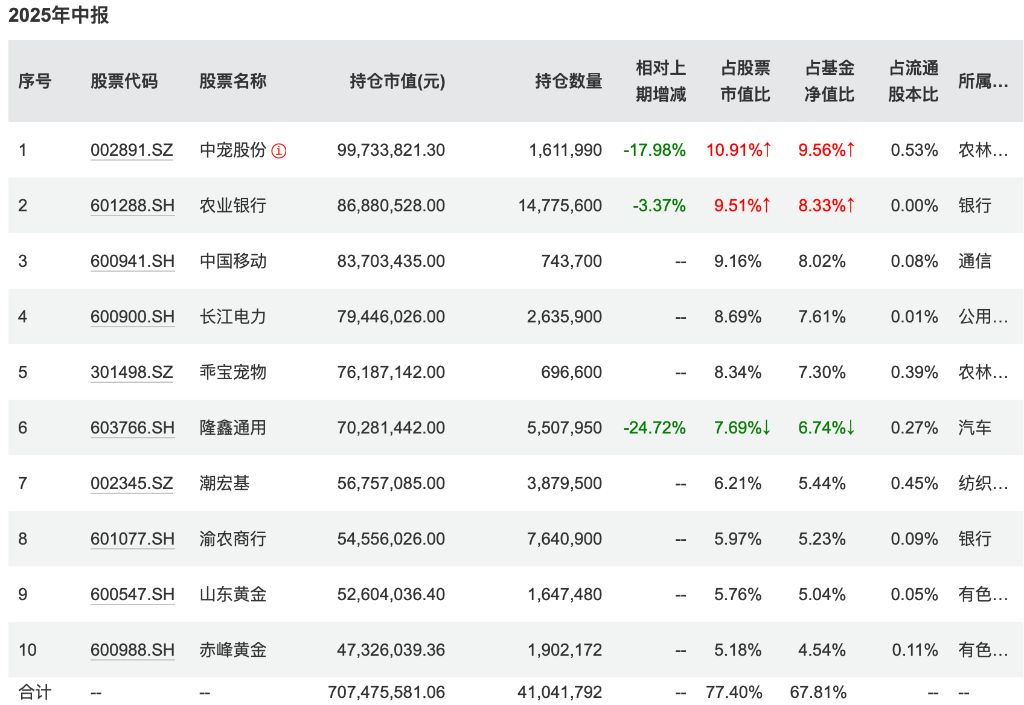The width and height of the screenshot is (1024, 705).
Task: Click total market value 707,475,581.06
Action: 387,692
